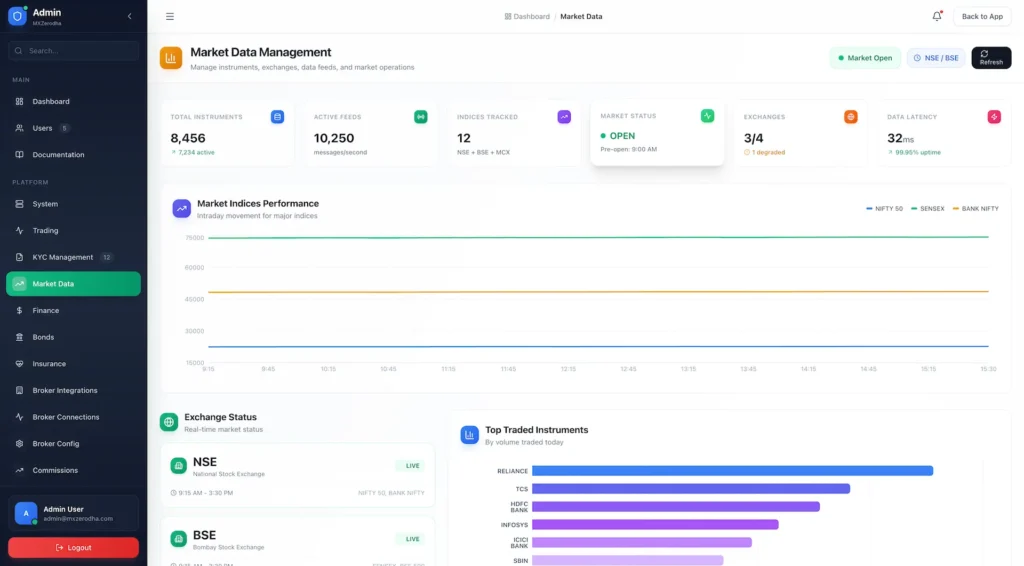The height and width of the screenshot is (566, 1024).
Task: Click the Insurance heart-shield icon
Action: coord(19,364)
